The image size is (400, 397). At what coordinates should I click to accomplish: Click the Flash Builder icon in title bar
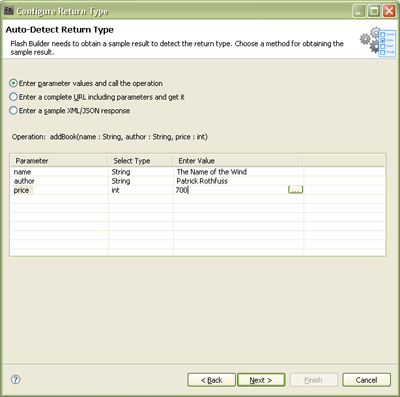[x=9, y=10]
